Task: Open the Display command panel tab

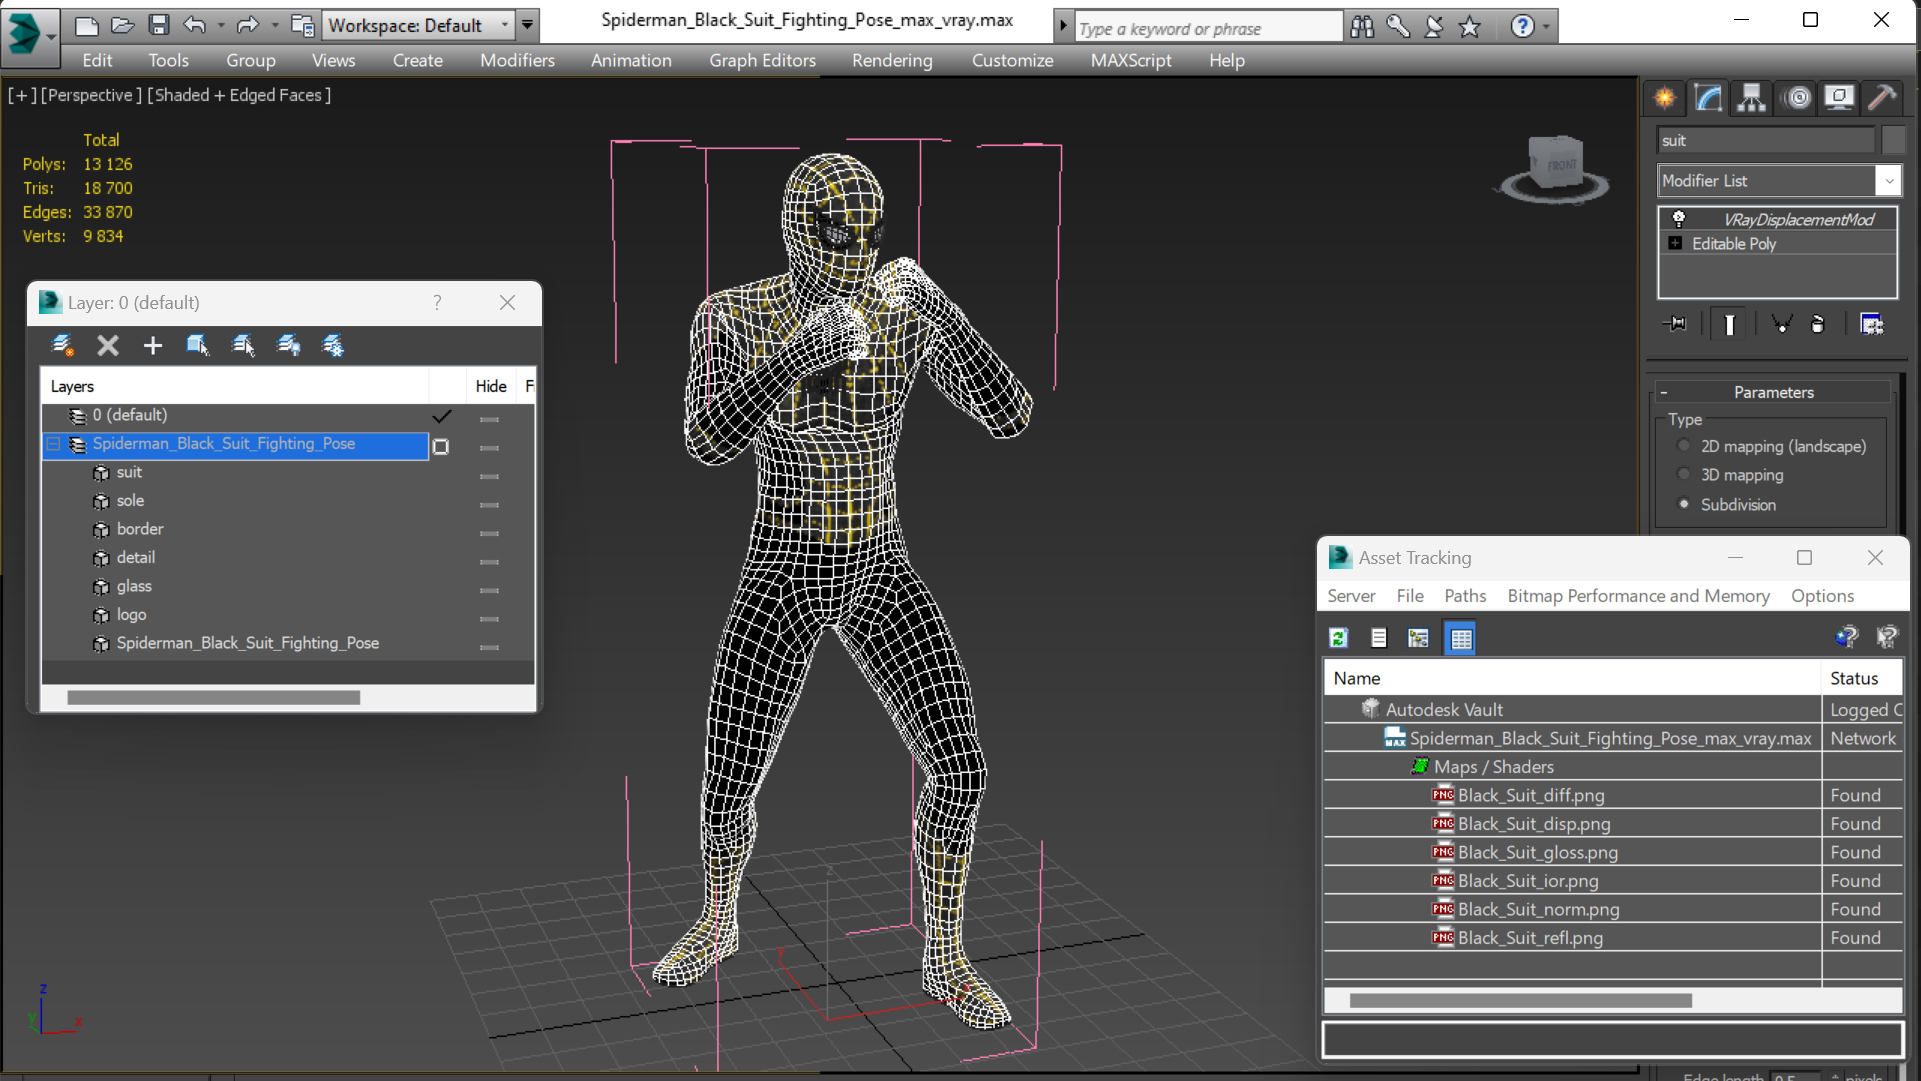Action: 1838,98
